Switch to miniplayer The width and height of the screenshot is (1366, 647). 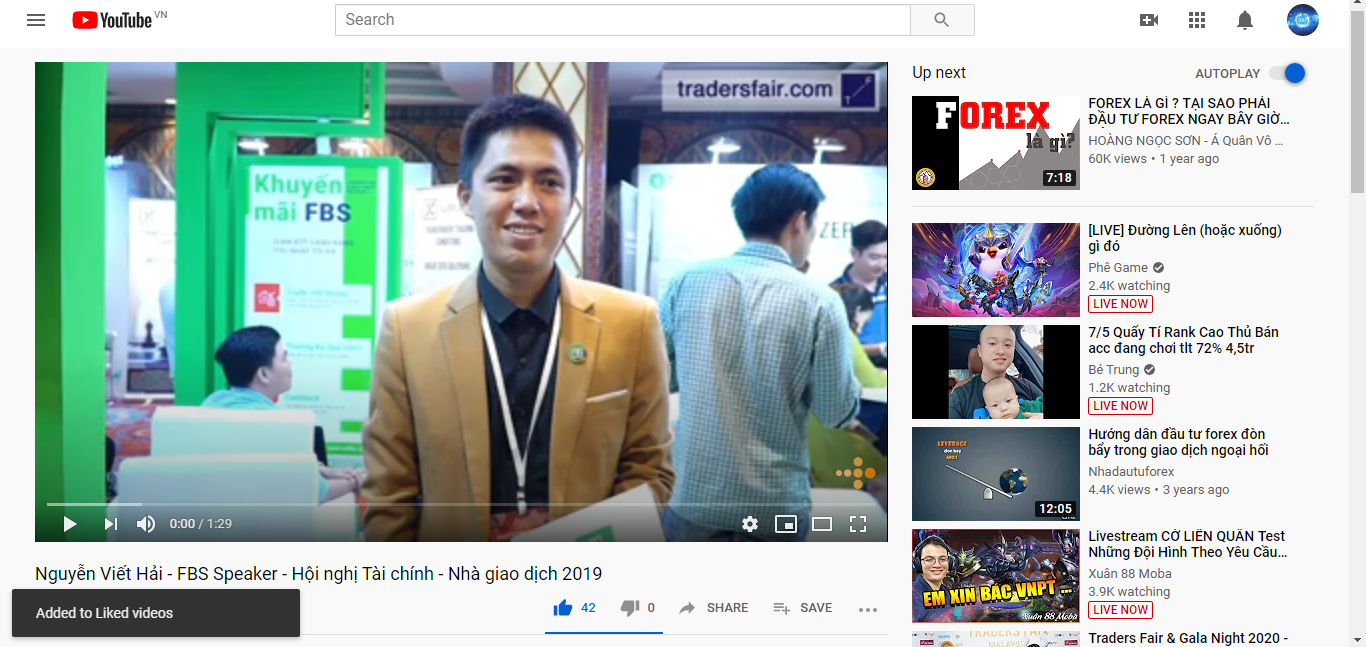pyautogui.click(x=786, y=523)
